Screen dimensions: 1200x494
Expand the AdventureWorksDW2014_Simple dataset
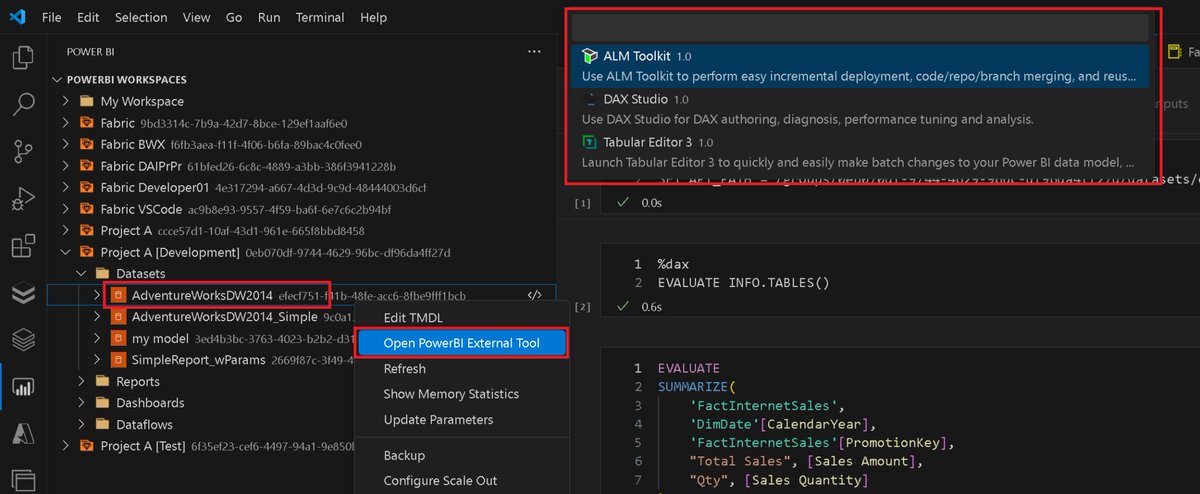click(97, 317)
